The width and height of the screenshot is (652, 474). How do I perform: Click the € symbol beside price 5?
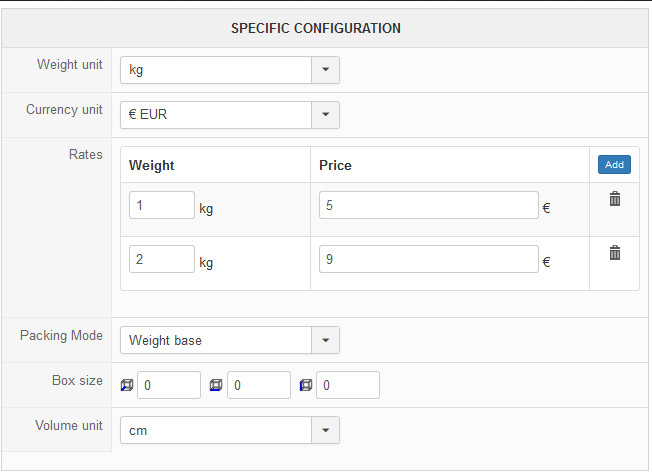(x=546, y=208)
